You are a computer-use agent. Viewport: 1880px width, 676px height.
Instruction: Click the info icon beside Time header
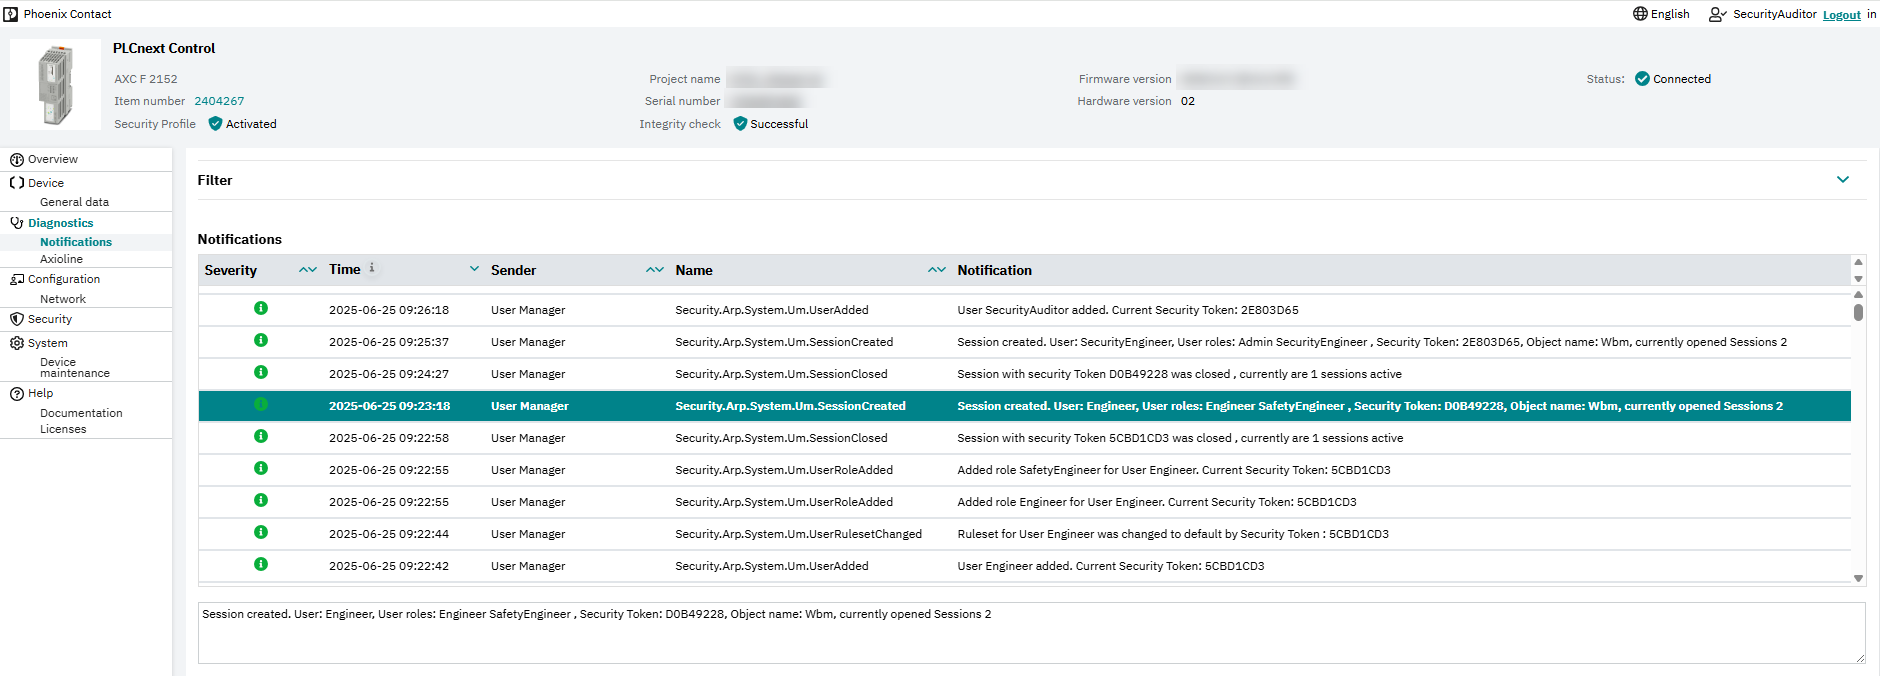click(372, 268)
